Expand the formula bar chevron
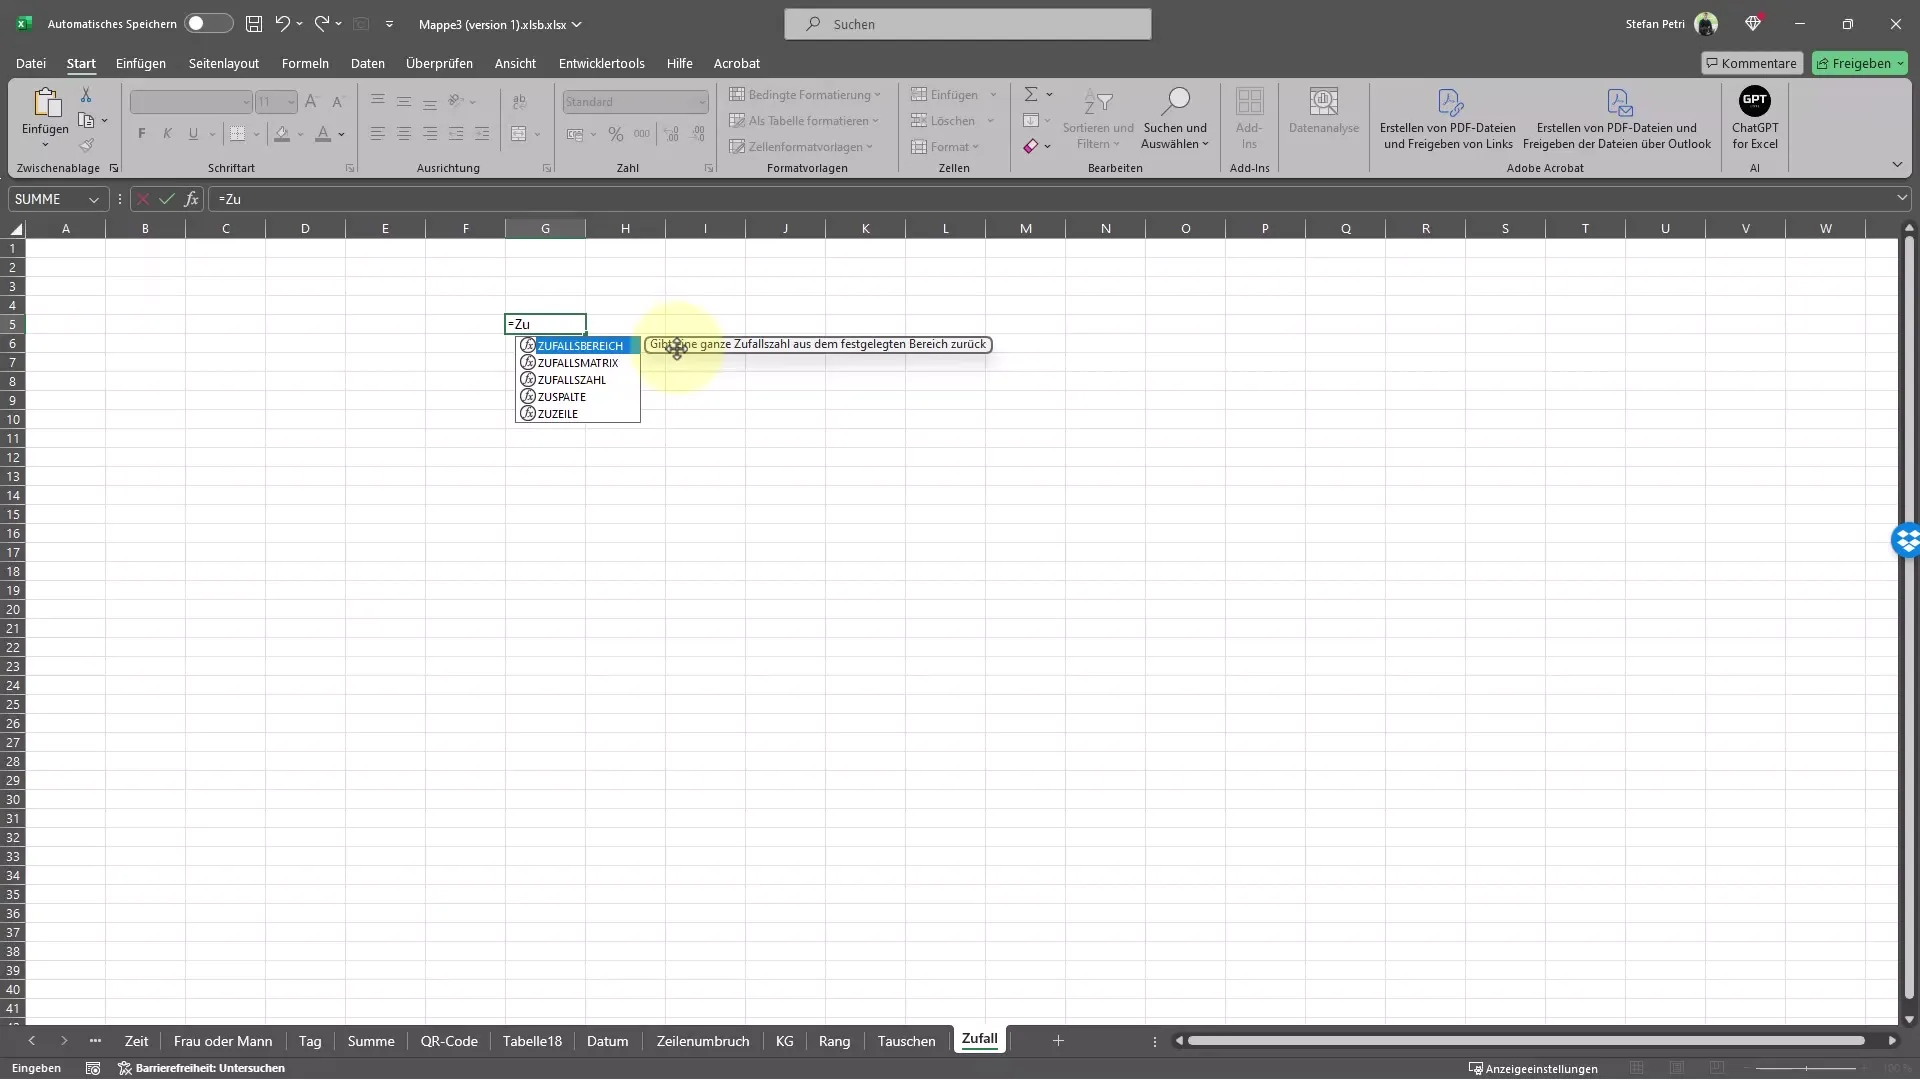Image resolution: width=1920 pixels, height=1080 pixels. tap(1901, 198)
